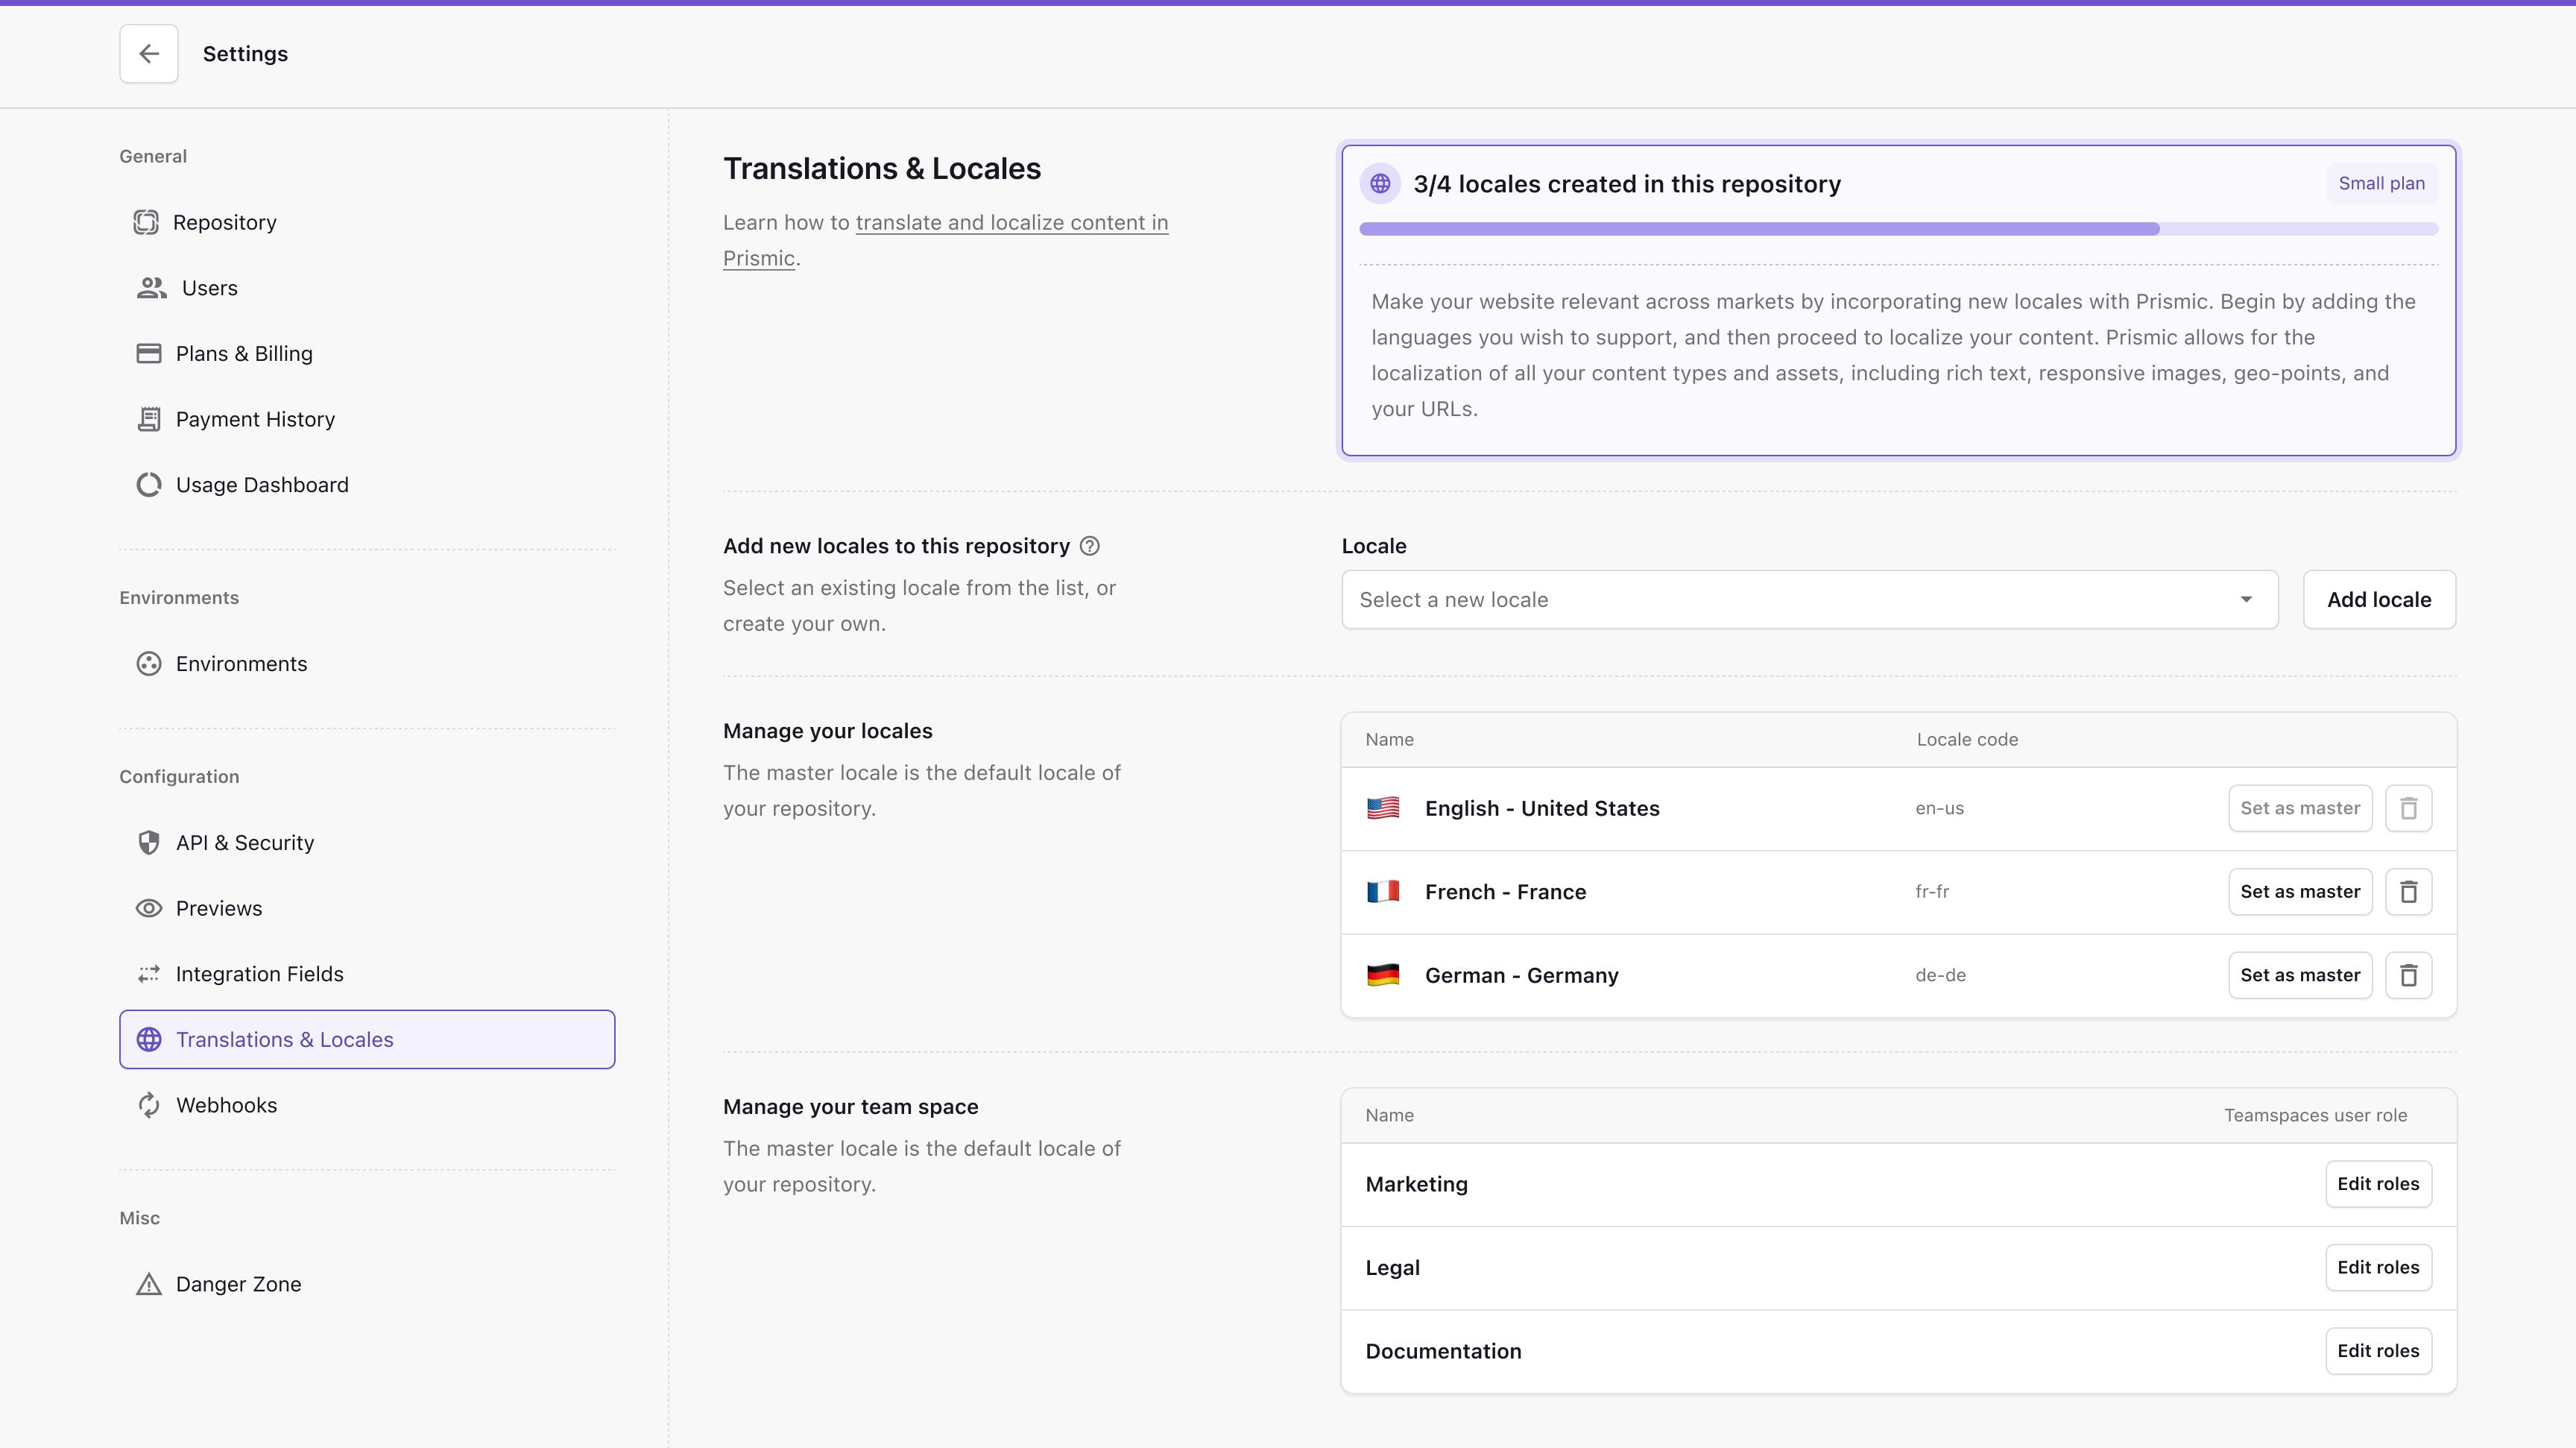2576x1448 pixels.
Task: Open Plans & Billing settings
Action: click(x=244, y=354)
